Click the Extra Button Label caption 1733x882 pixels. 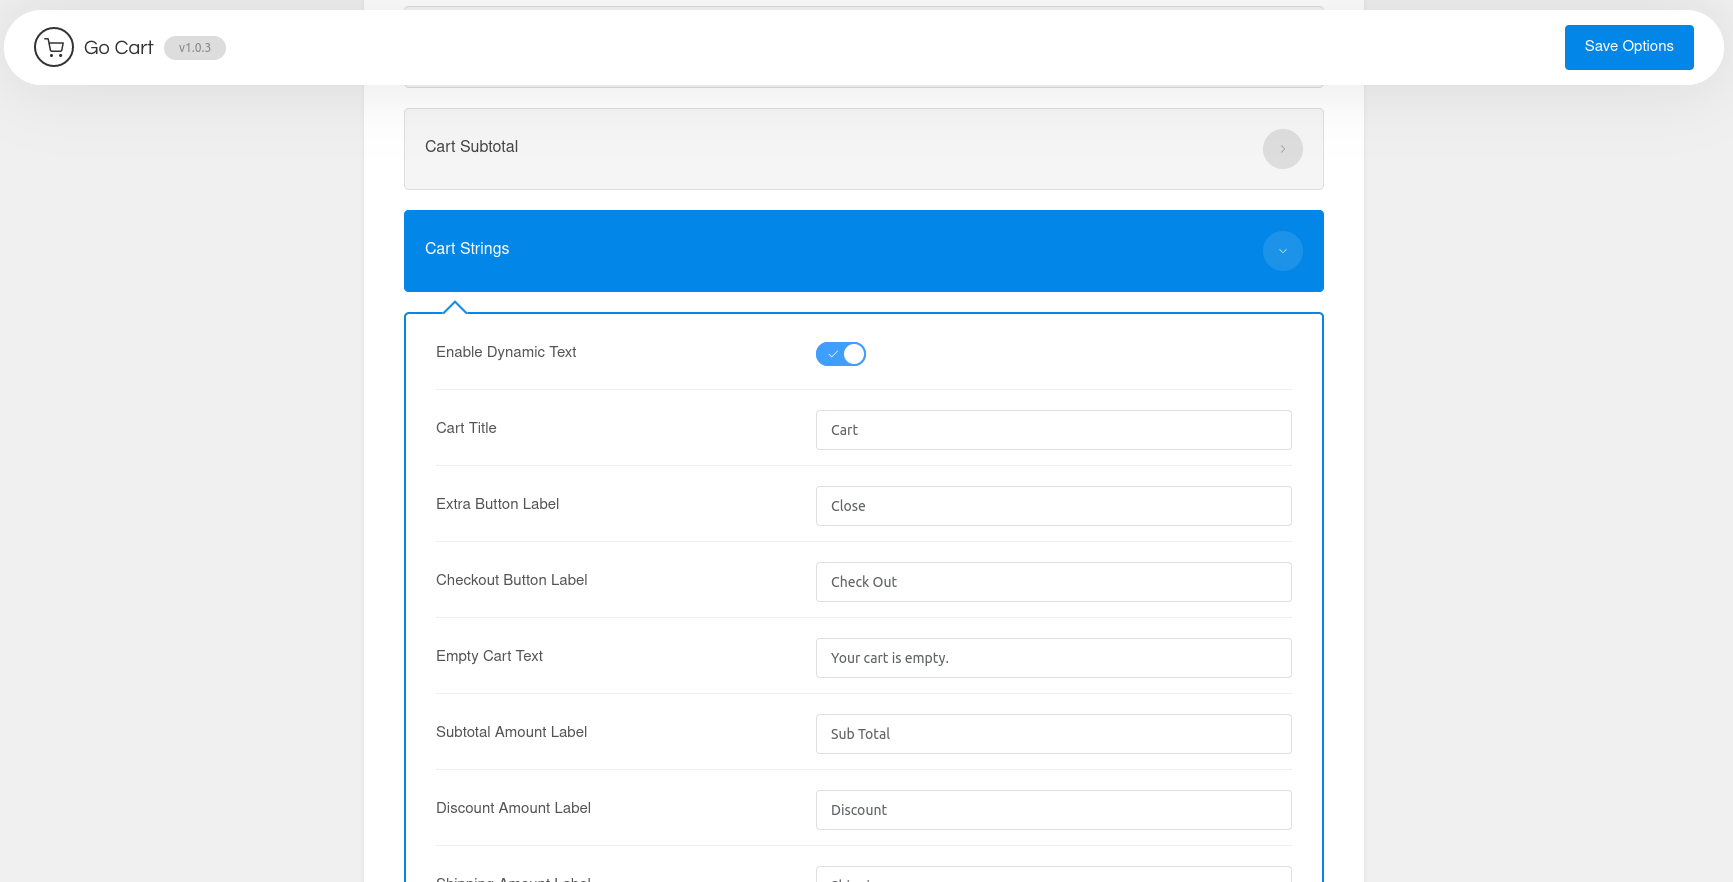click(x=497, y=504)
